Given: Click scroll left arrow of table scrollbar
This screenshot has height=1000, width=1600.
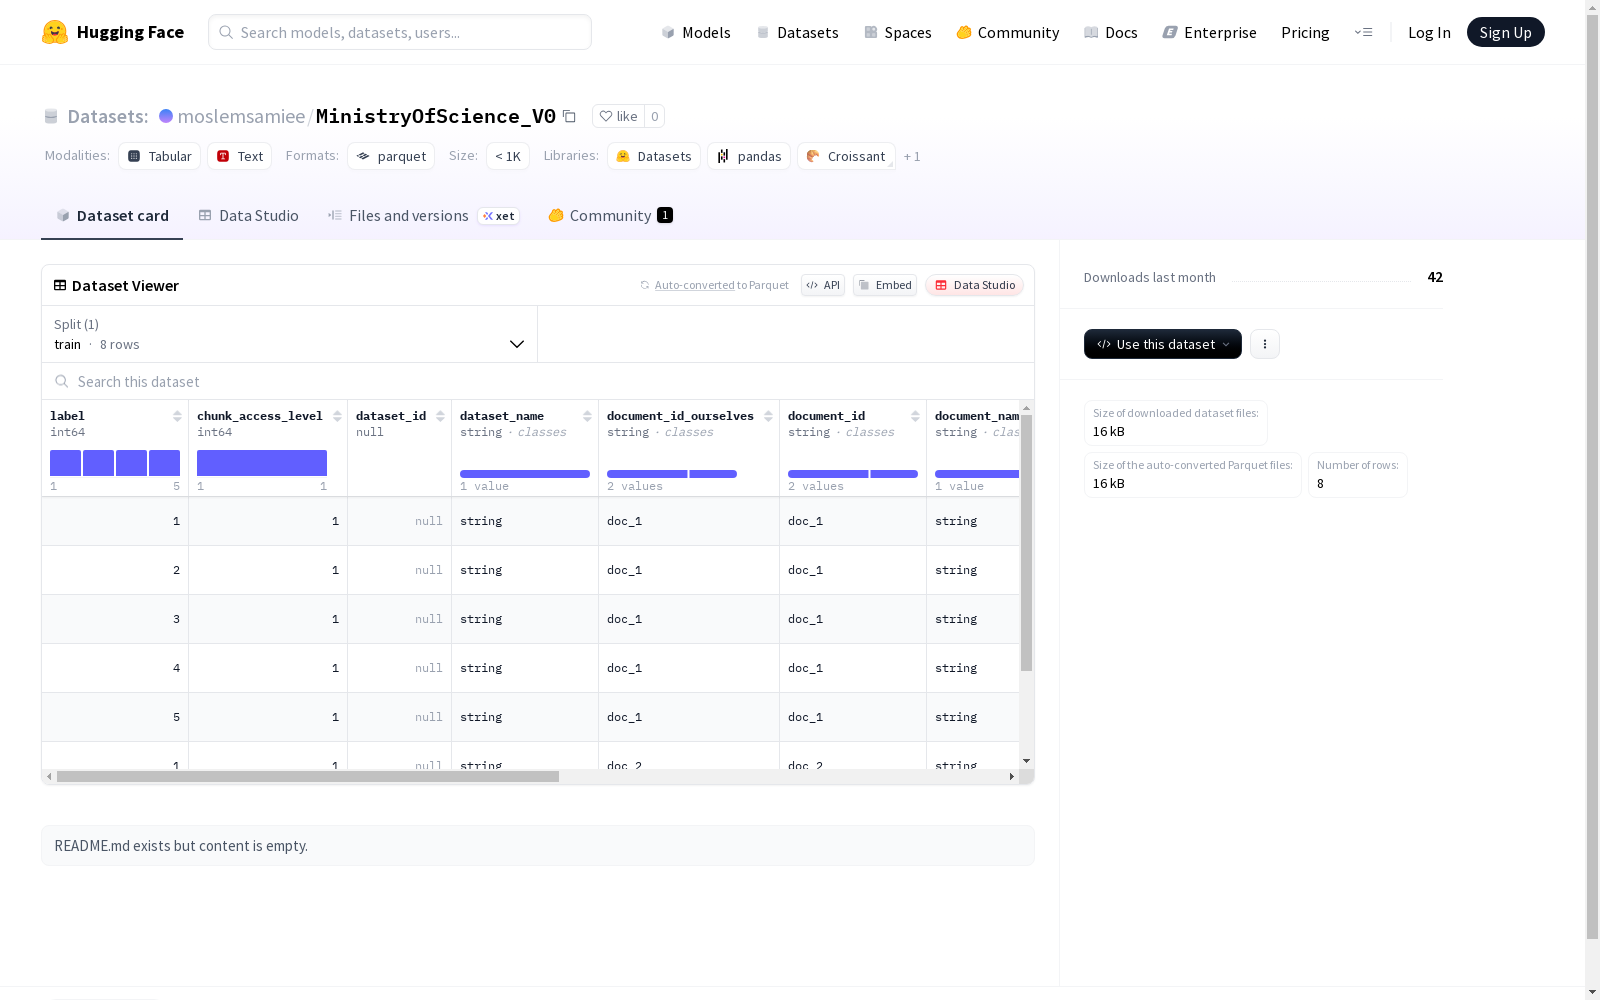Looking at the screenshot, I should coord(49,776).
